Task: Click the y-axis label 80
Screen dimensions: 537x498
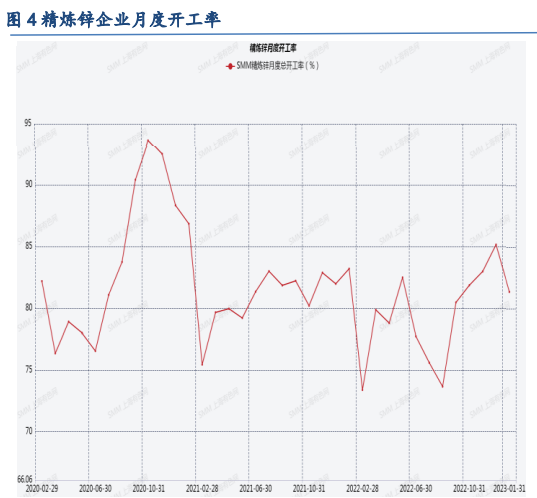Action: click(x=28, y=308)
